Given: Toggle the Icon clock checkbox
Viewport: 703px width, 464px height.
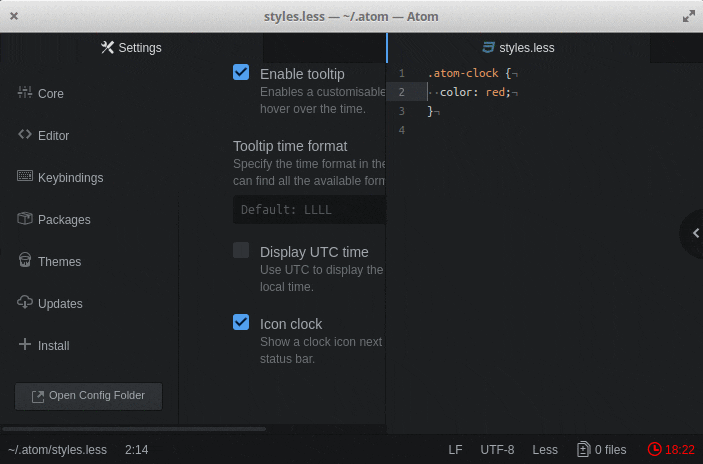Looking at the screenshot, I should click(x=241, y=322).
